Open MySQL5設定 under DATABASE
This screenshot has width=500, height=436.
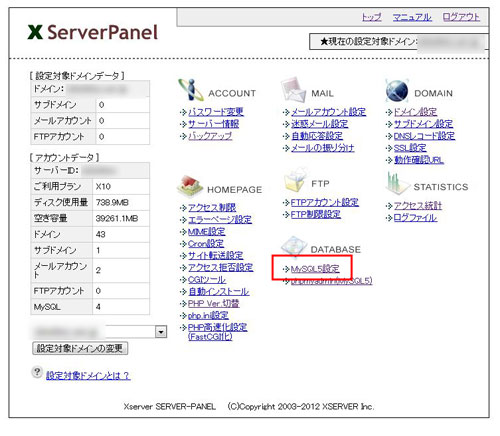pos(315,269)
